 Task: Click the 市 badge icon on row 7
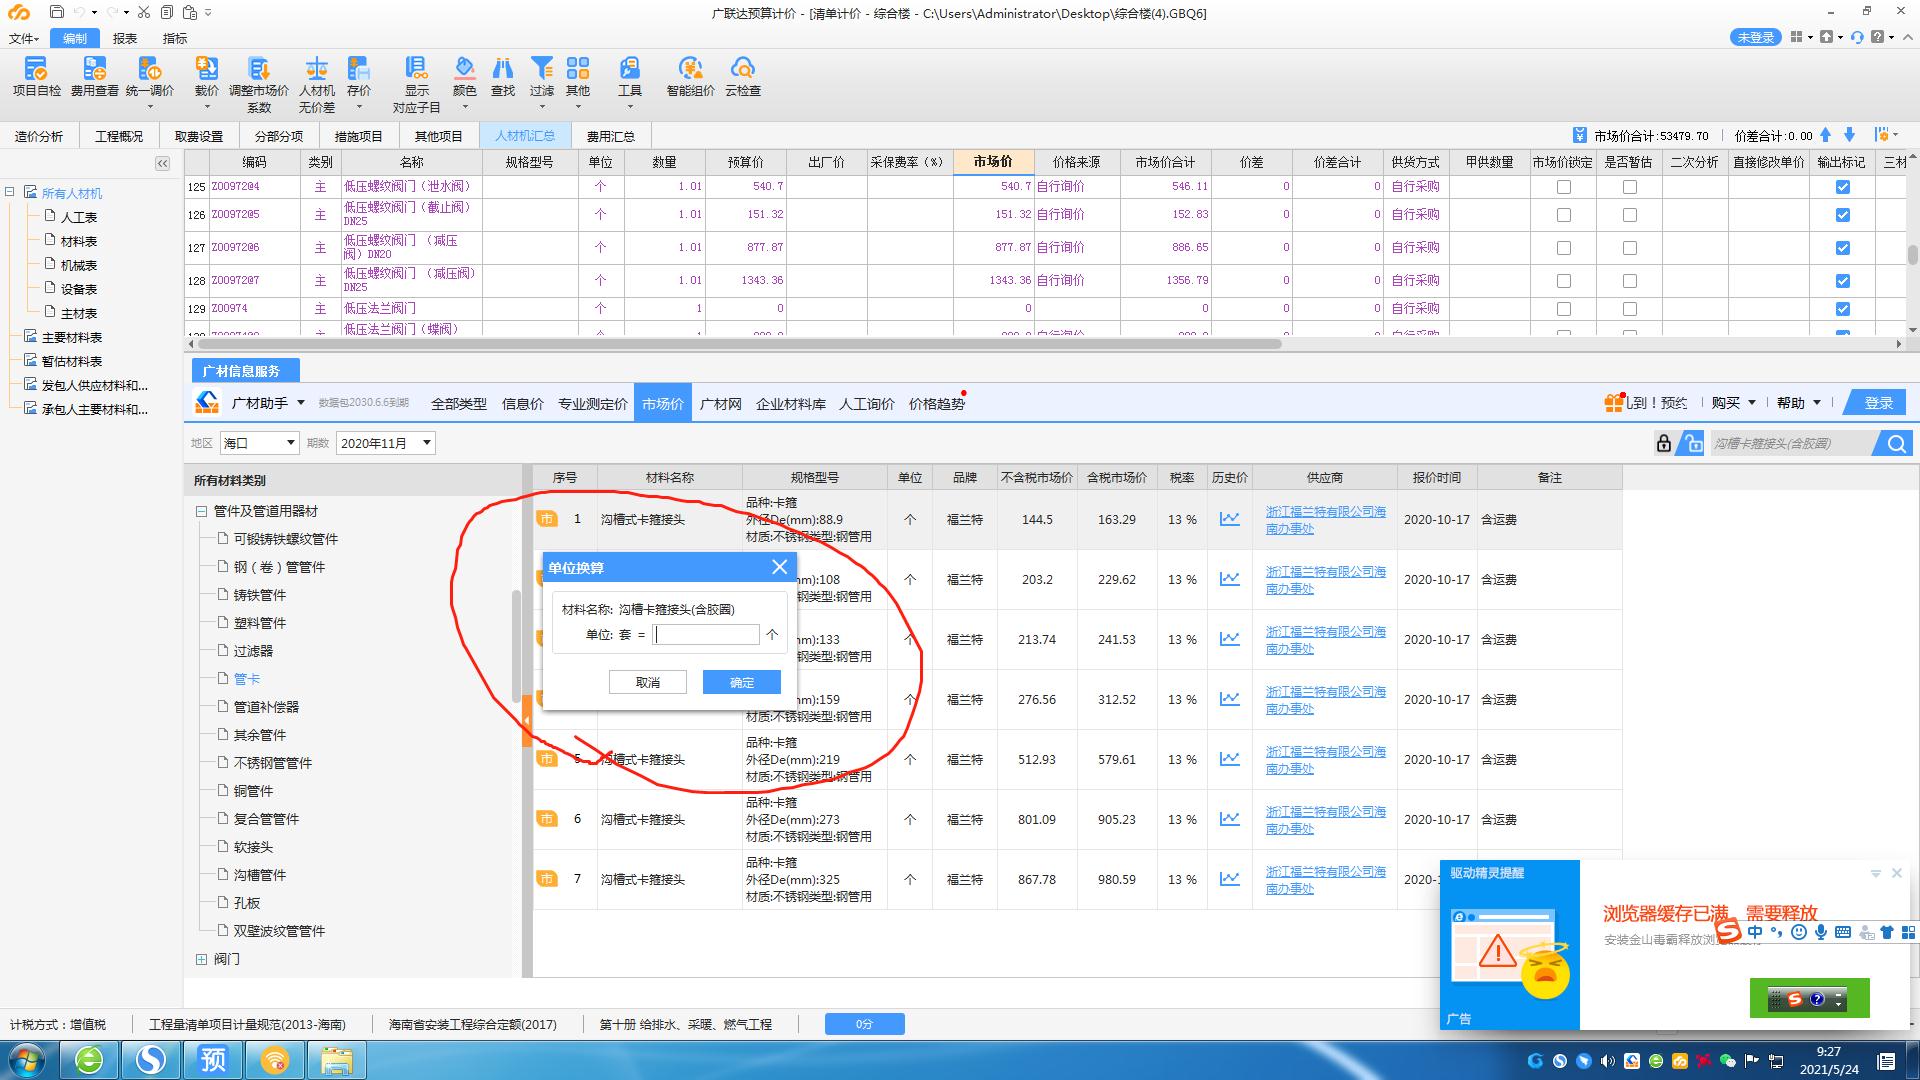pos(547,878)
